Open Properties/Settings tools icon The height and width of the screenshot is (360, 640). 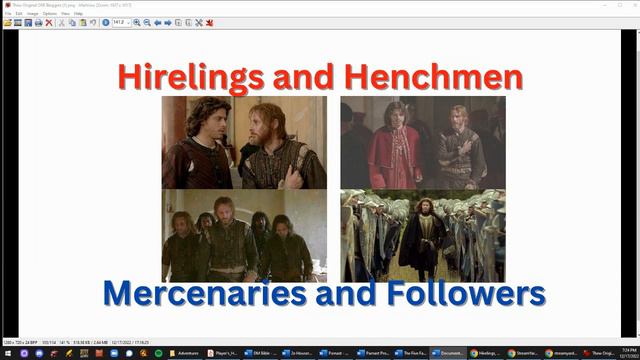199,23
